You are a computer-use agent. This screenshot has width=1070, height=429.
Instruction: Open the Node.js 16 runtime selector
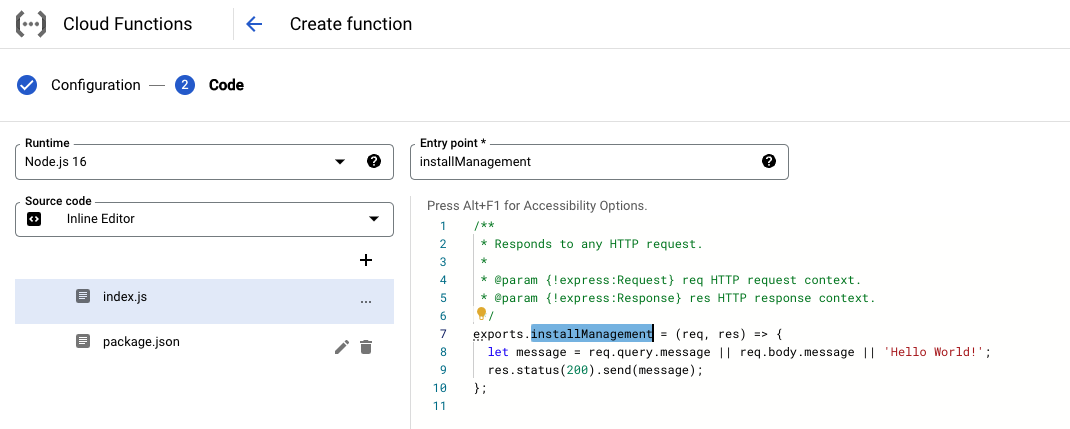(x=204, y=162)
